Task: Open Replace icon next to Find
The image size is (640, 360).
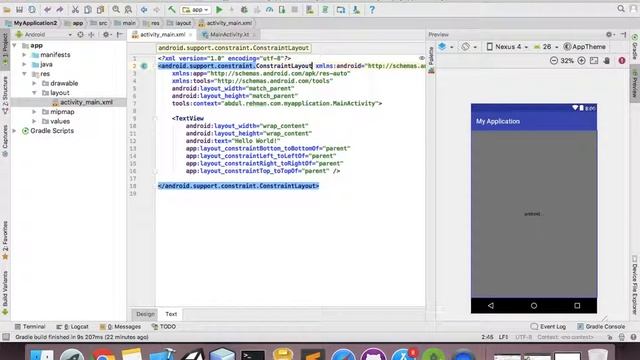Action: [128, 9]
